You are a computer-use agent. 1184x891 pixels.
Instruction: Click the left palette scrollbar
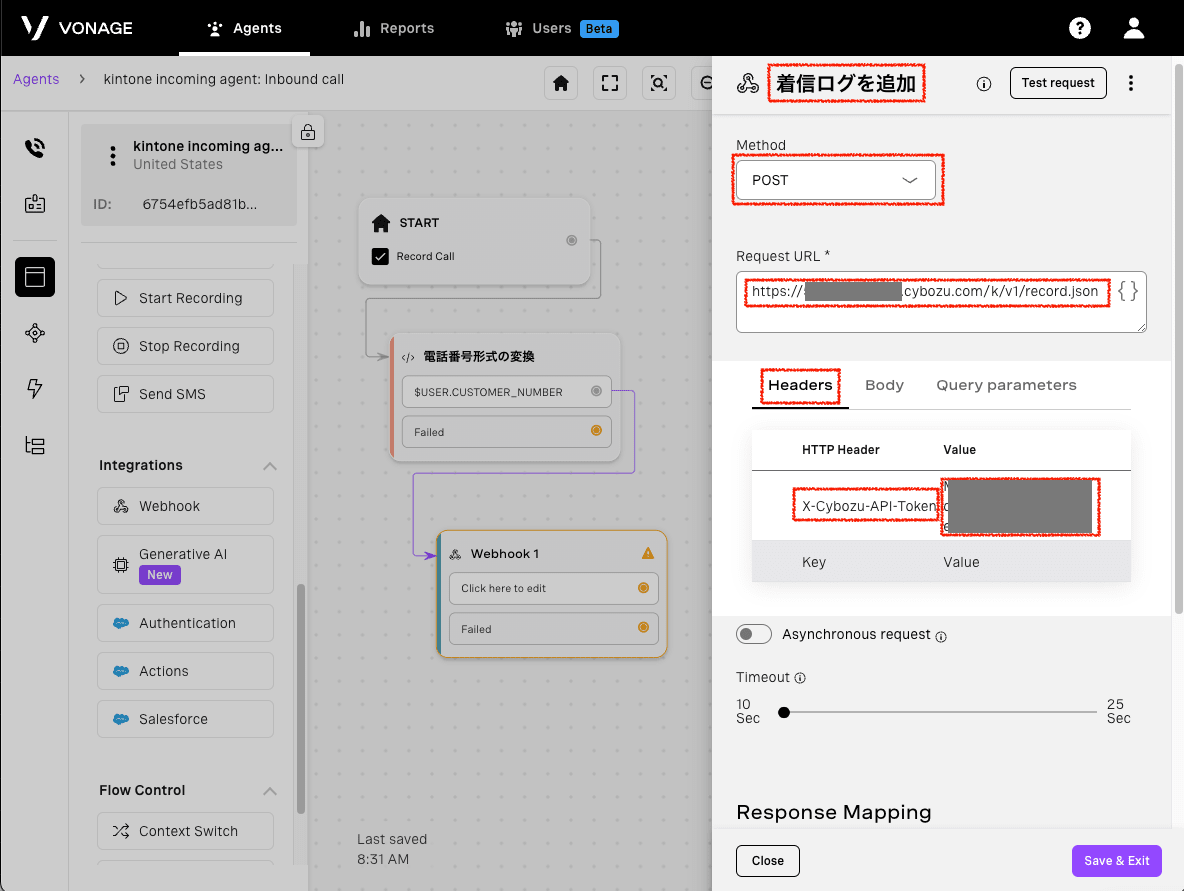pyautogui.click(x=301, y=699)
